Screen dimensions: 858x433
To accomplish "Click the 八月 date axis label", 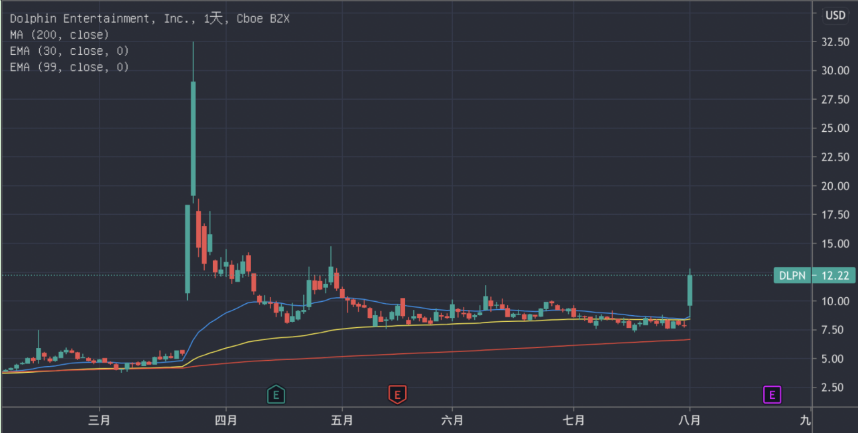I will click(689, 420).
